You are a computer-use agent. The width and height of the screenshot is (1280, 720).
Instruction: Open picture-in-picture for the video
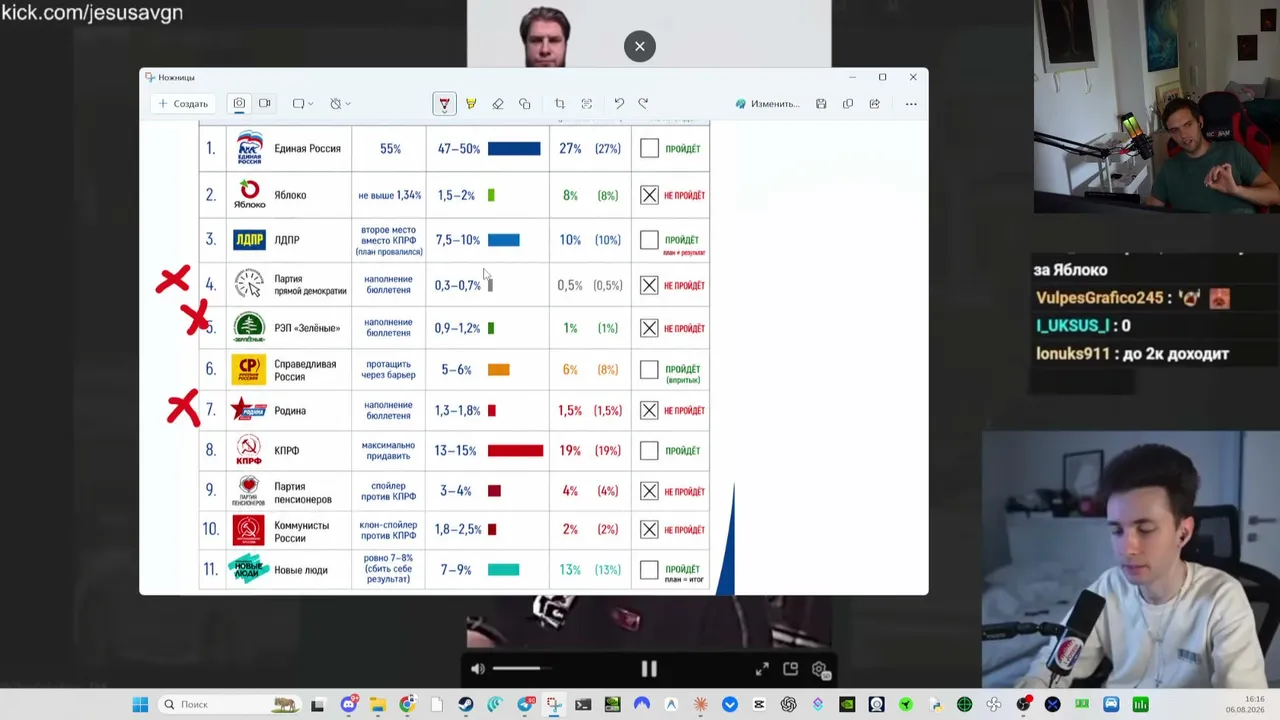[x=791, y=669]
